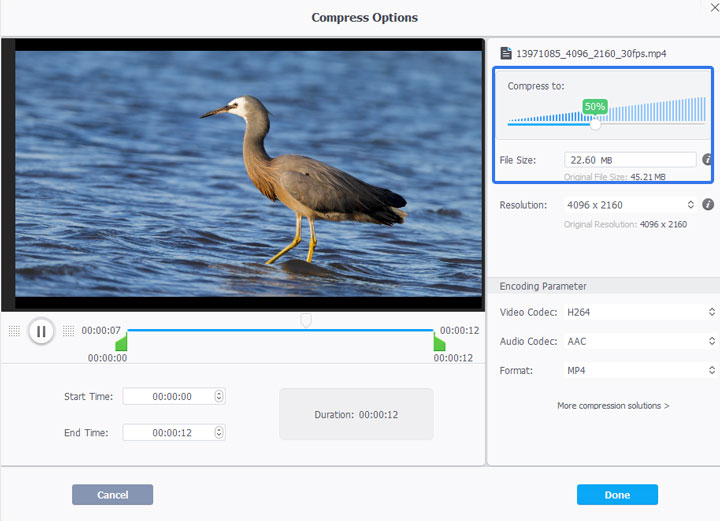Click the Cancel button

112,494
